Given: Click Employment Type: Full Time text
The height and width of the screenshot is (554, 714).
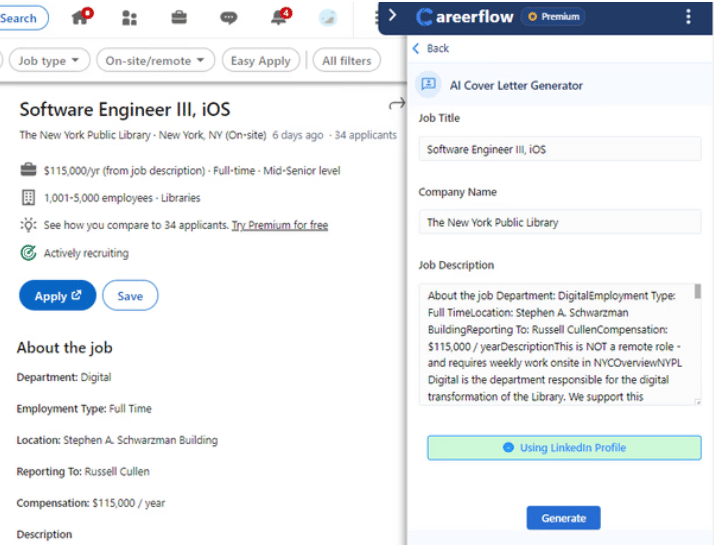Looking at the screenshot, I should coord(84,409).
